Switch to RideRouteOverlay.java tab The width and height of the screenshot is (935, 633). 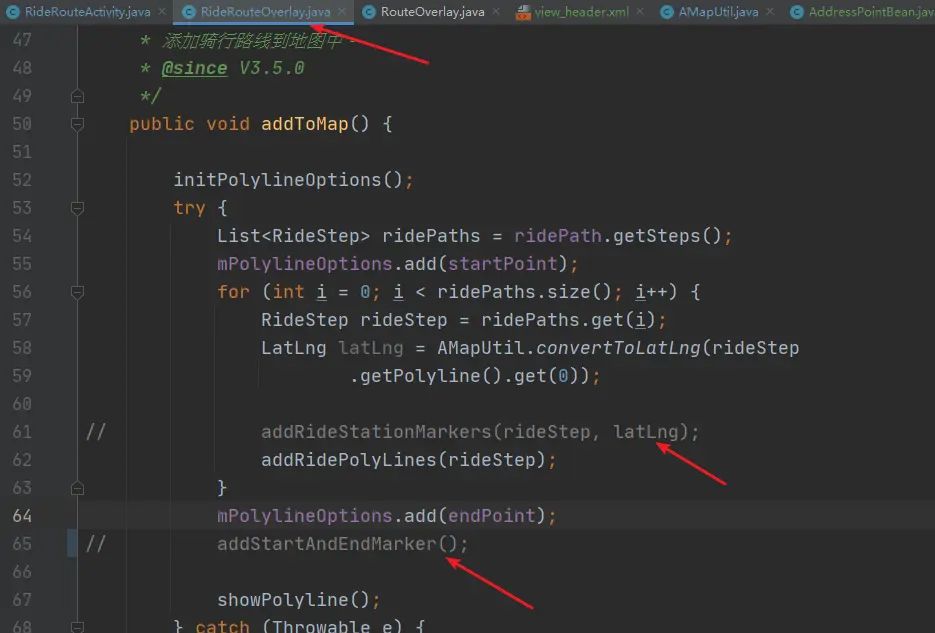point(265,11)
